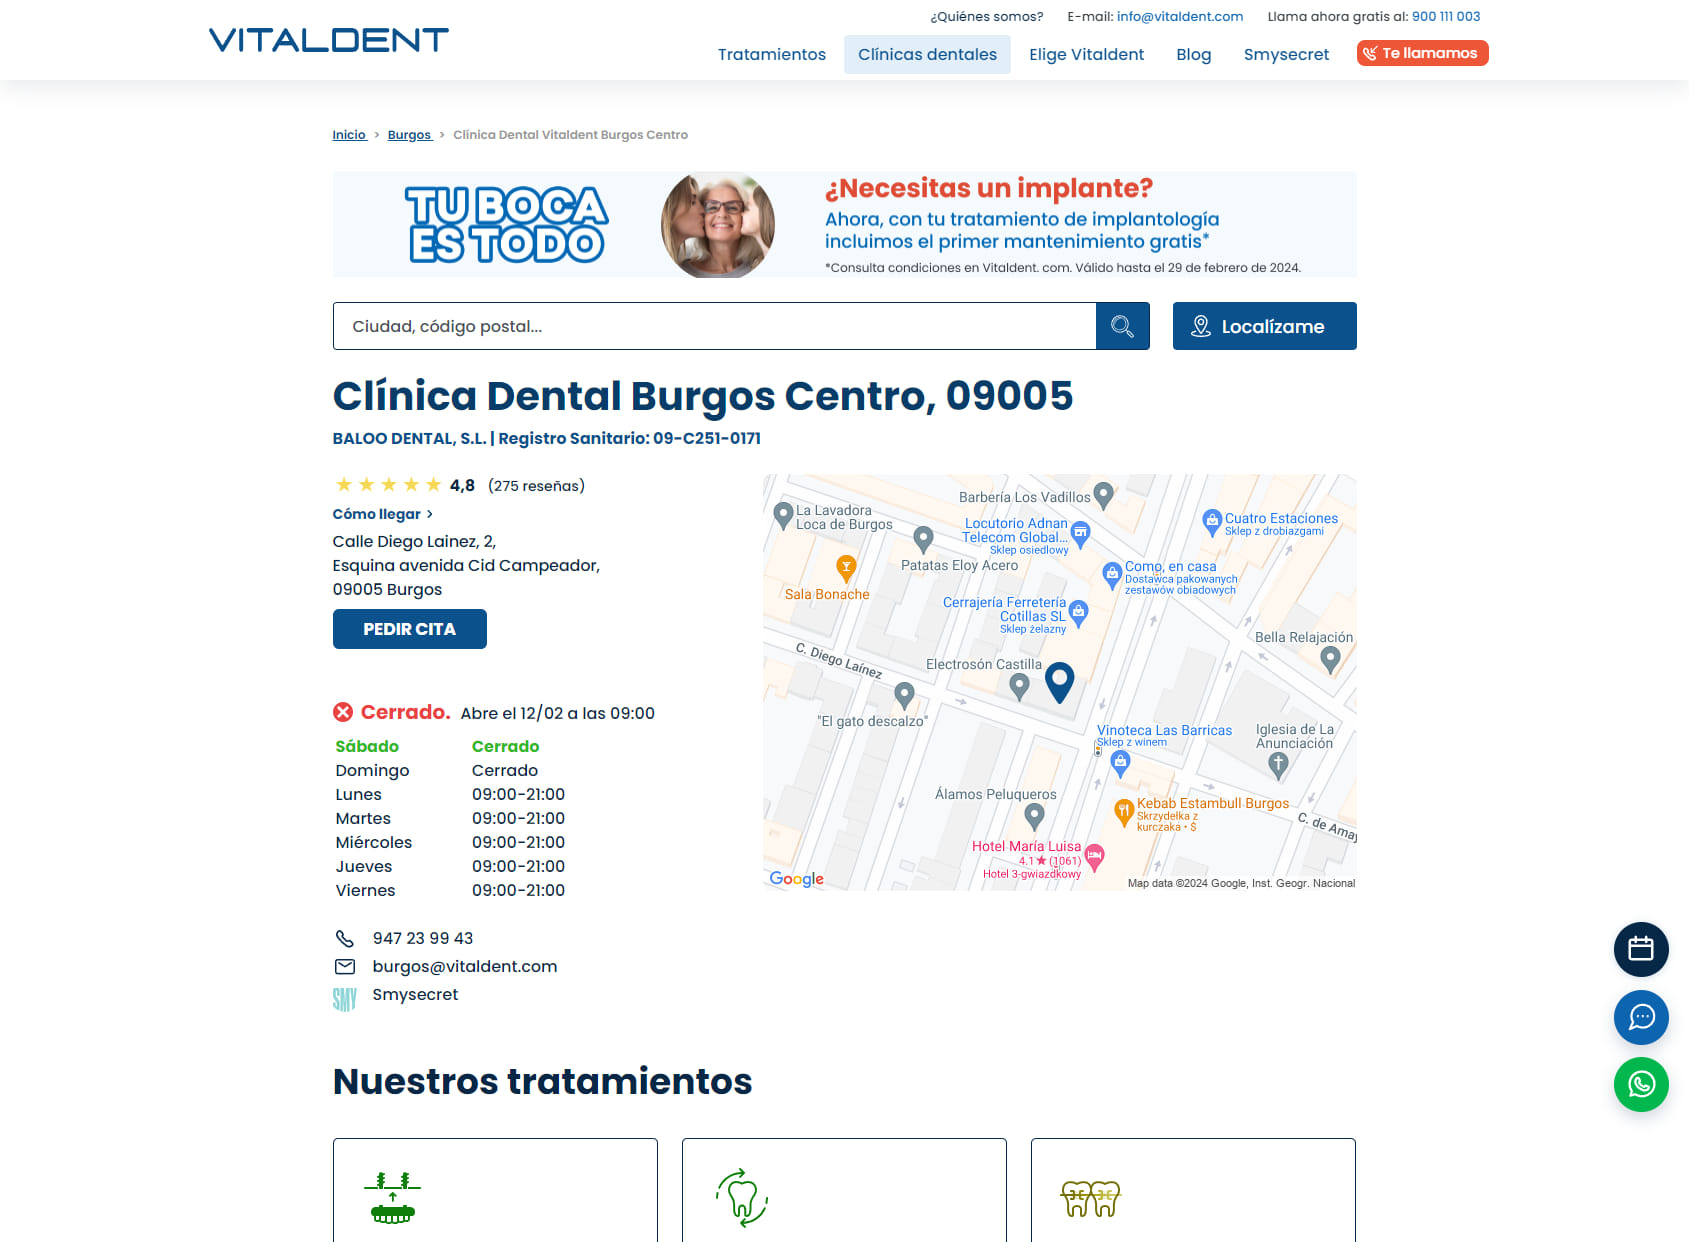This screenshot has height=1242, width=1689.
Task: Click the Sábado schedule row
Action: pos(450,746)
